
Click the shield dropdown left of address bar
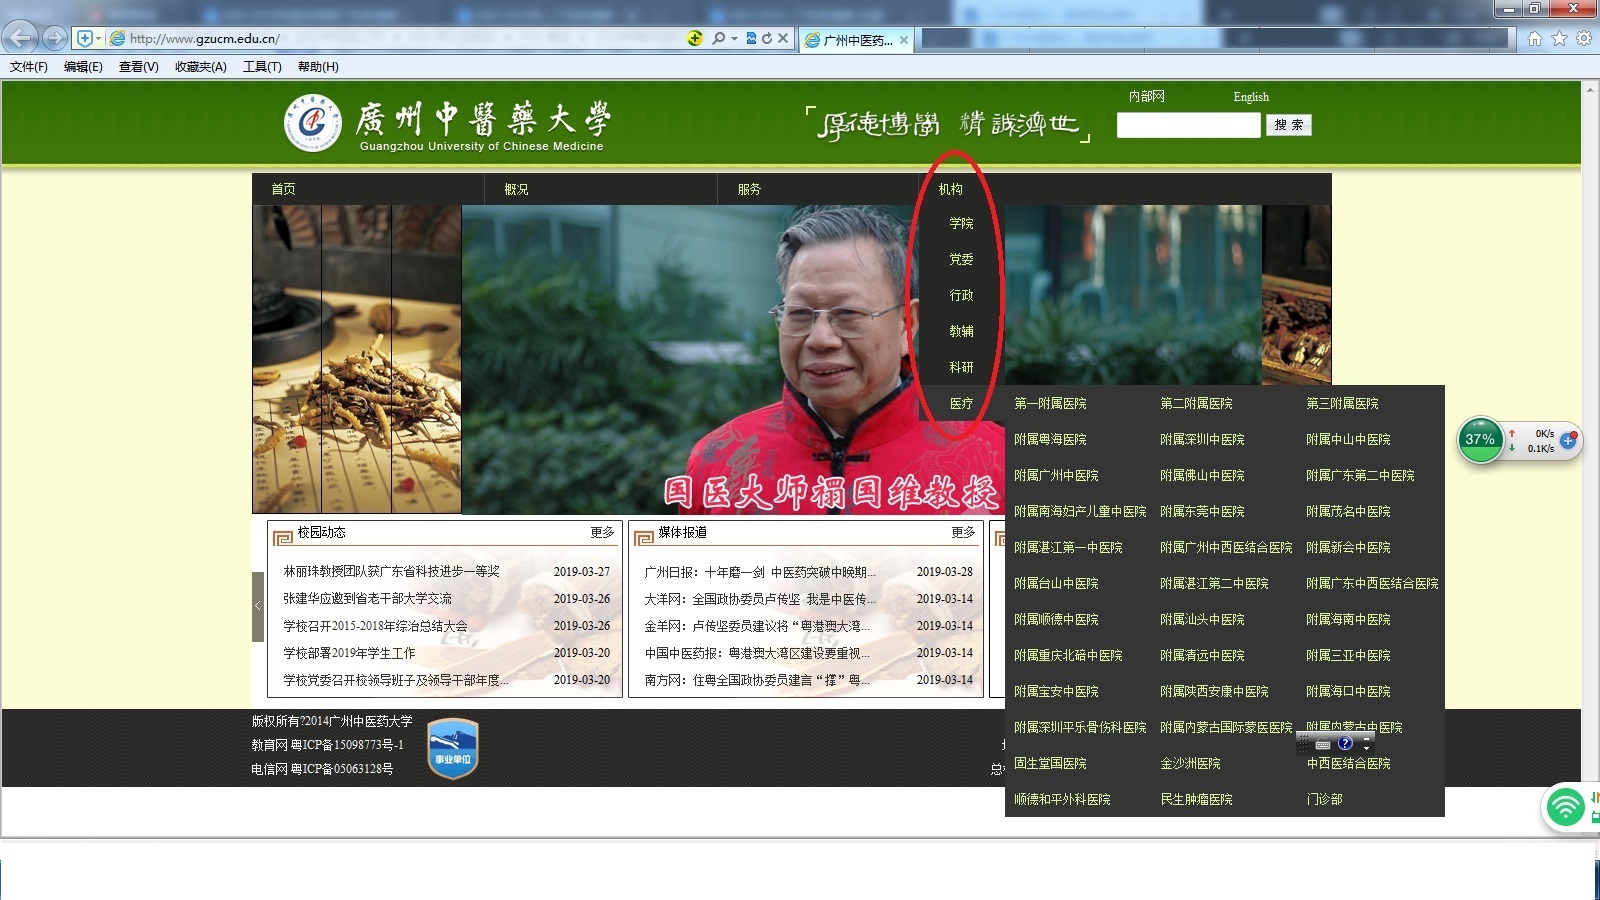[x=89, y=38]
